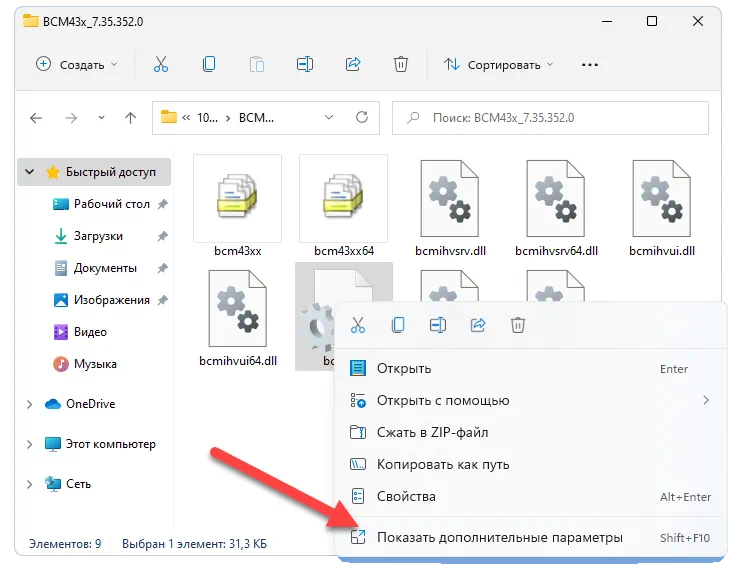The width and height of the screenshot is (739, 568).
Task: Open Этот компьютер in the sidebar
Action: [x=110, y=444]
